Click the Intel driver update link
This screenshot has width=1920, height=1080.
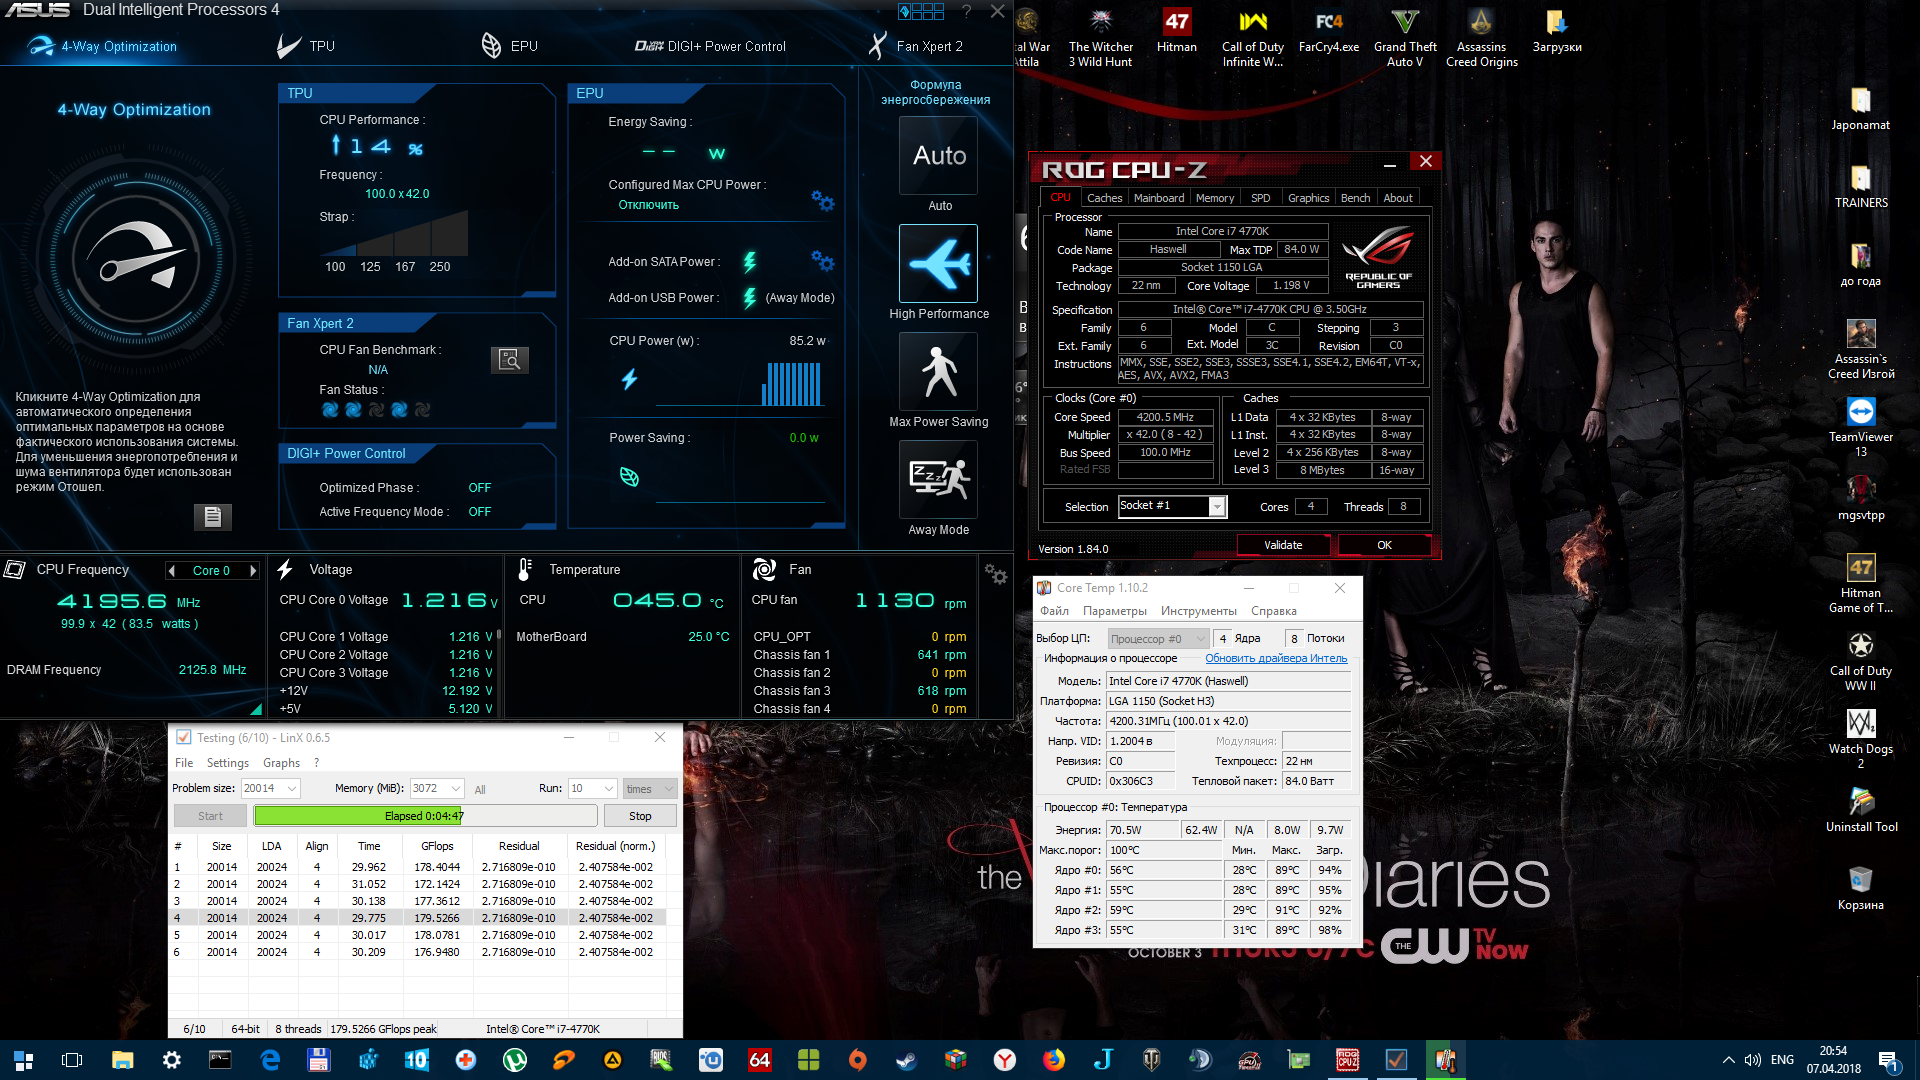tap(1275, 658)
